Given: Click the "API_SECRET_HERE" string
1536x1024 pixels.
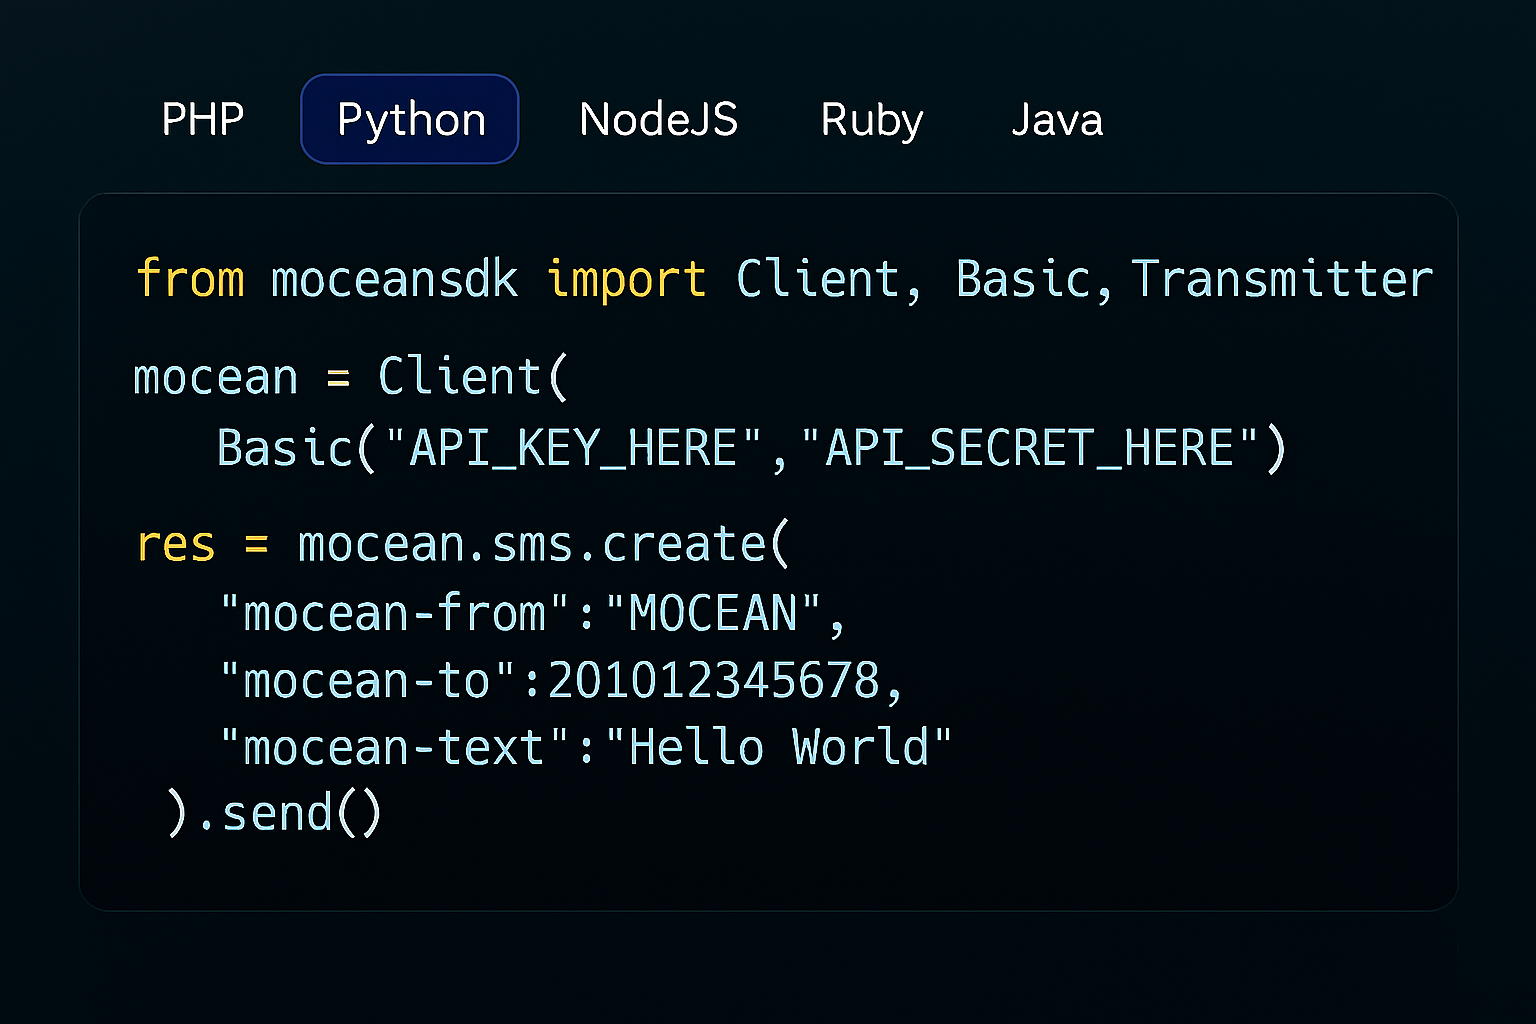Looking at the screenshot, I should pyautogui.click(x=1029, y=448).
